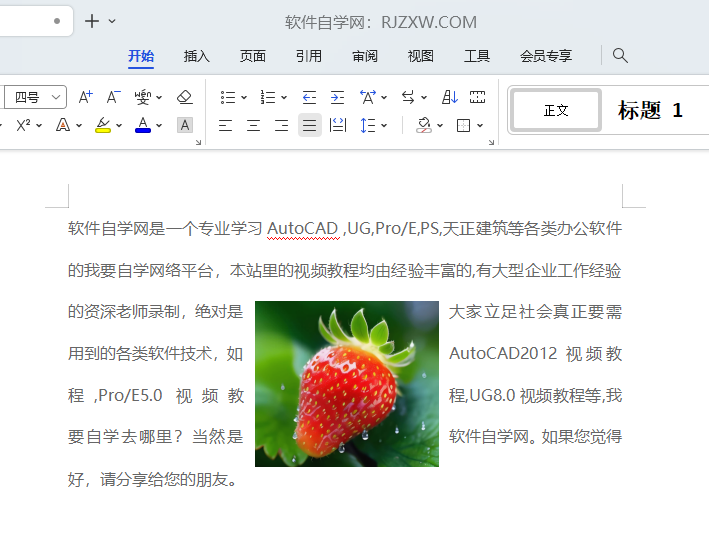This screenshot has width=709, height=555.
Task: Click the decrease font size icon
Action: [x=113, y=97]
